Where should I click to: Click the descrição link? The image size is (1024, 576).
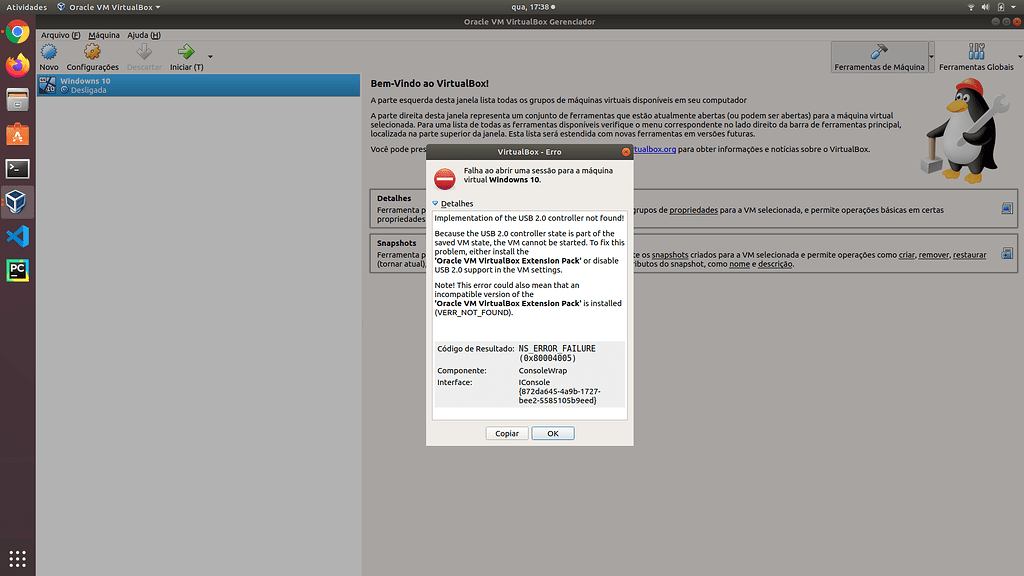tap(775, 264)
